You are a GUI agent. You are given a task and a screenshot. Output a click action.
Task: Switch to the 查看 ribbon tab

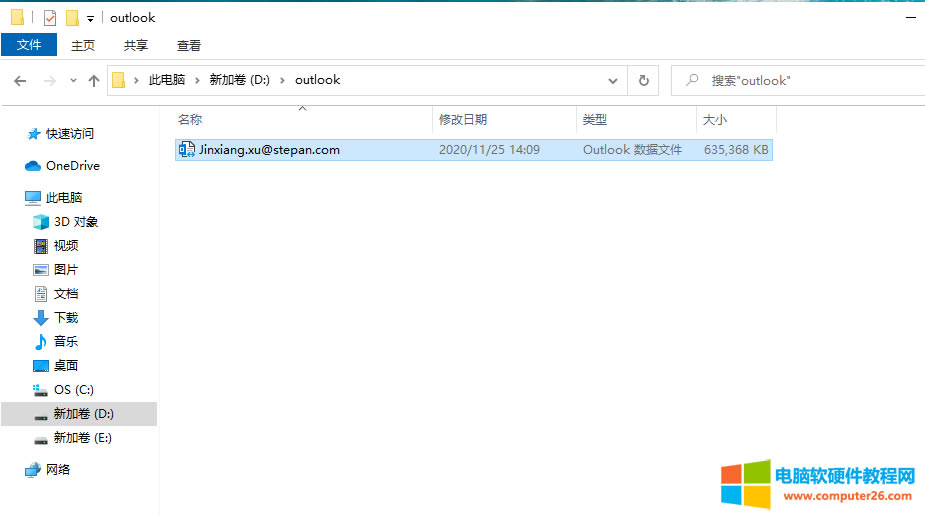pos(189,45)
